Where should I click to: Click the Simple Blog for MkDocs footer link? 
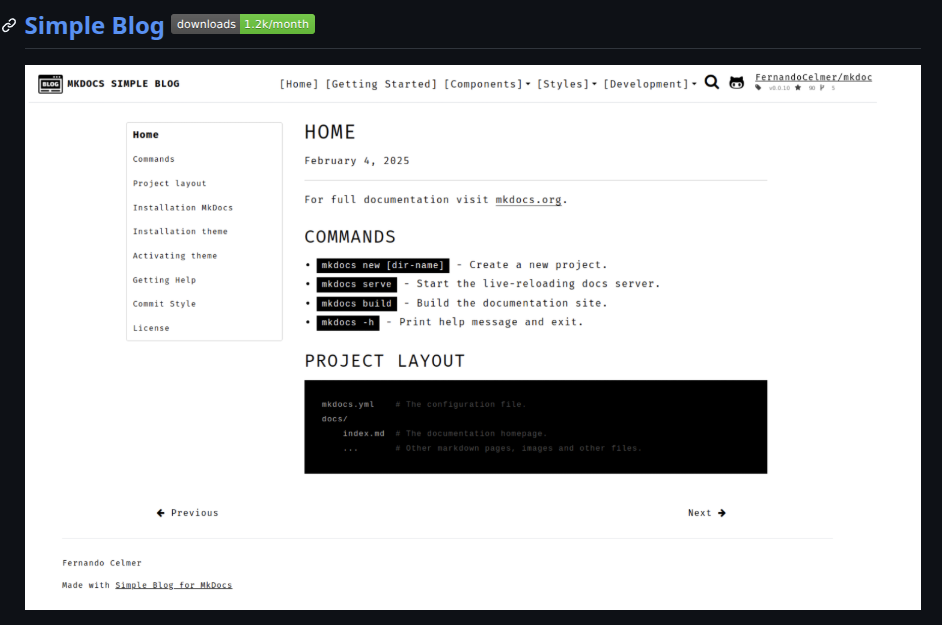[173, 585]
